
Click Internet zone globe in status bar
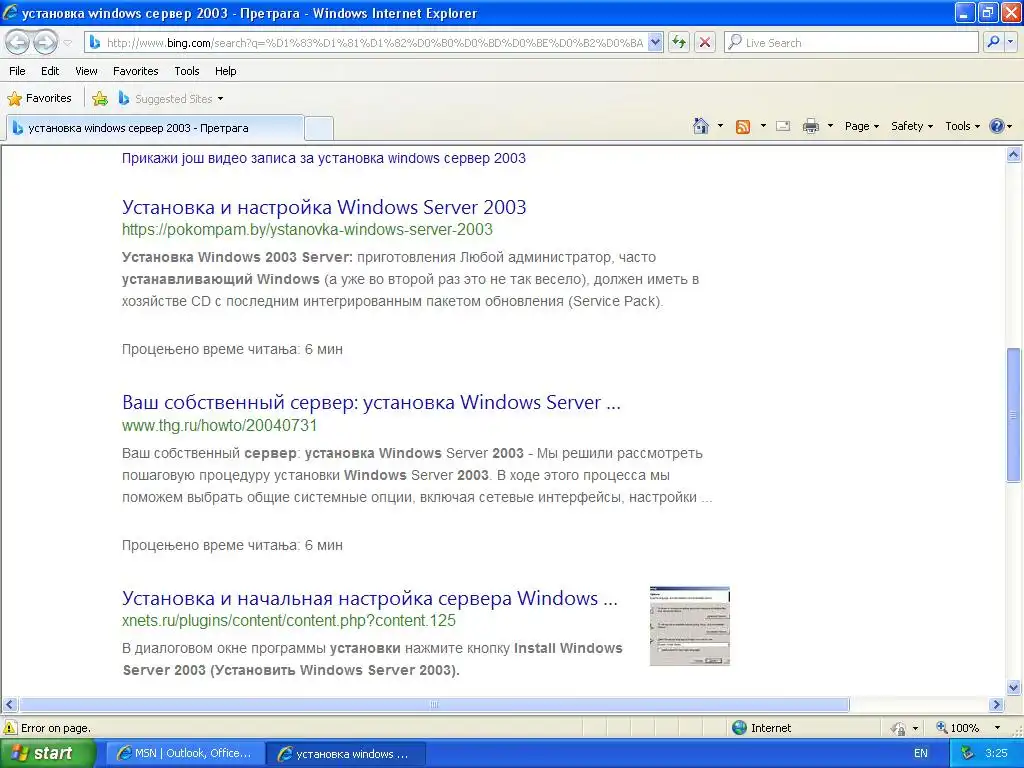coord(739,728)
